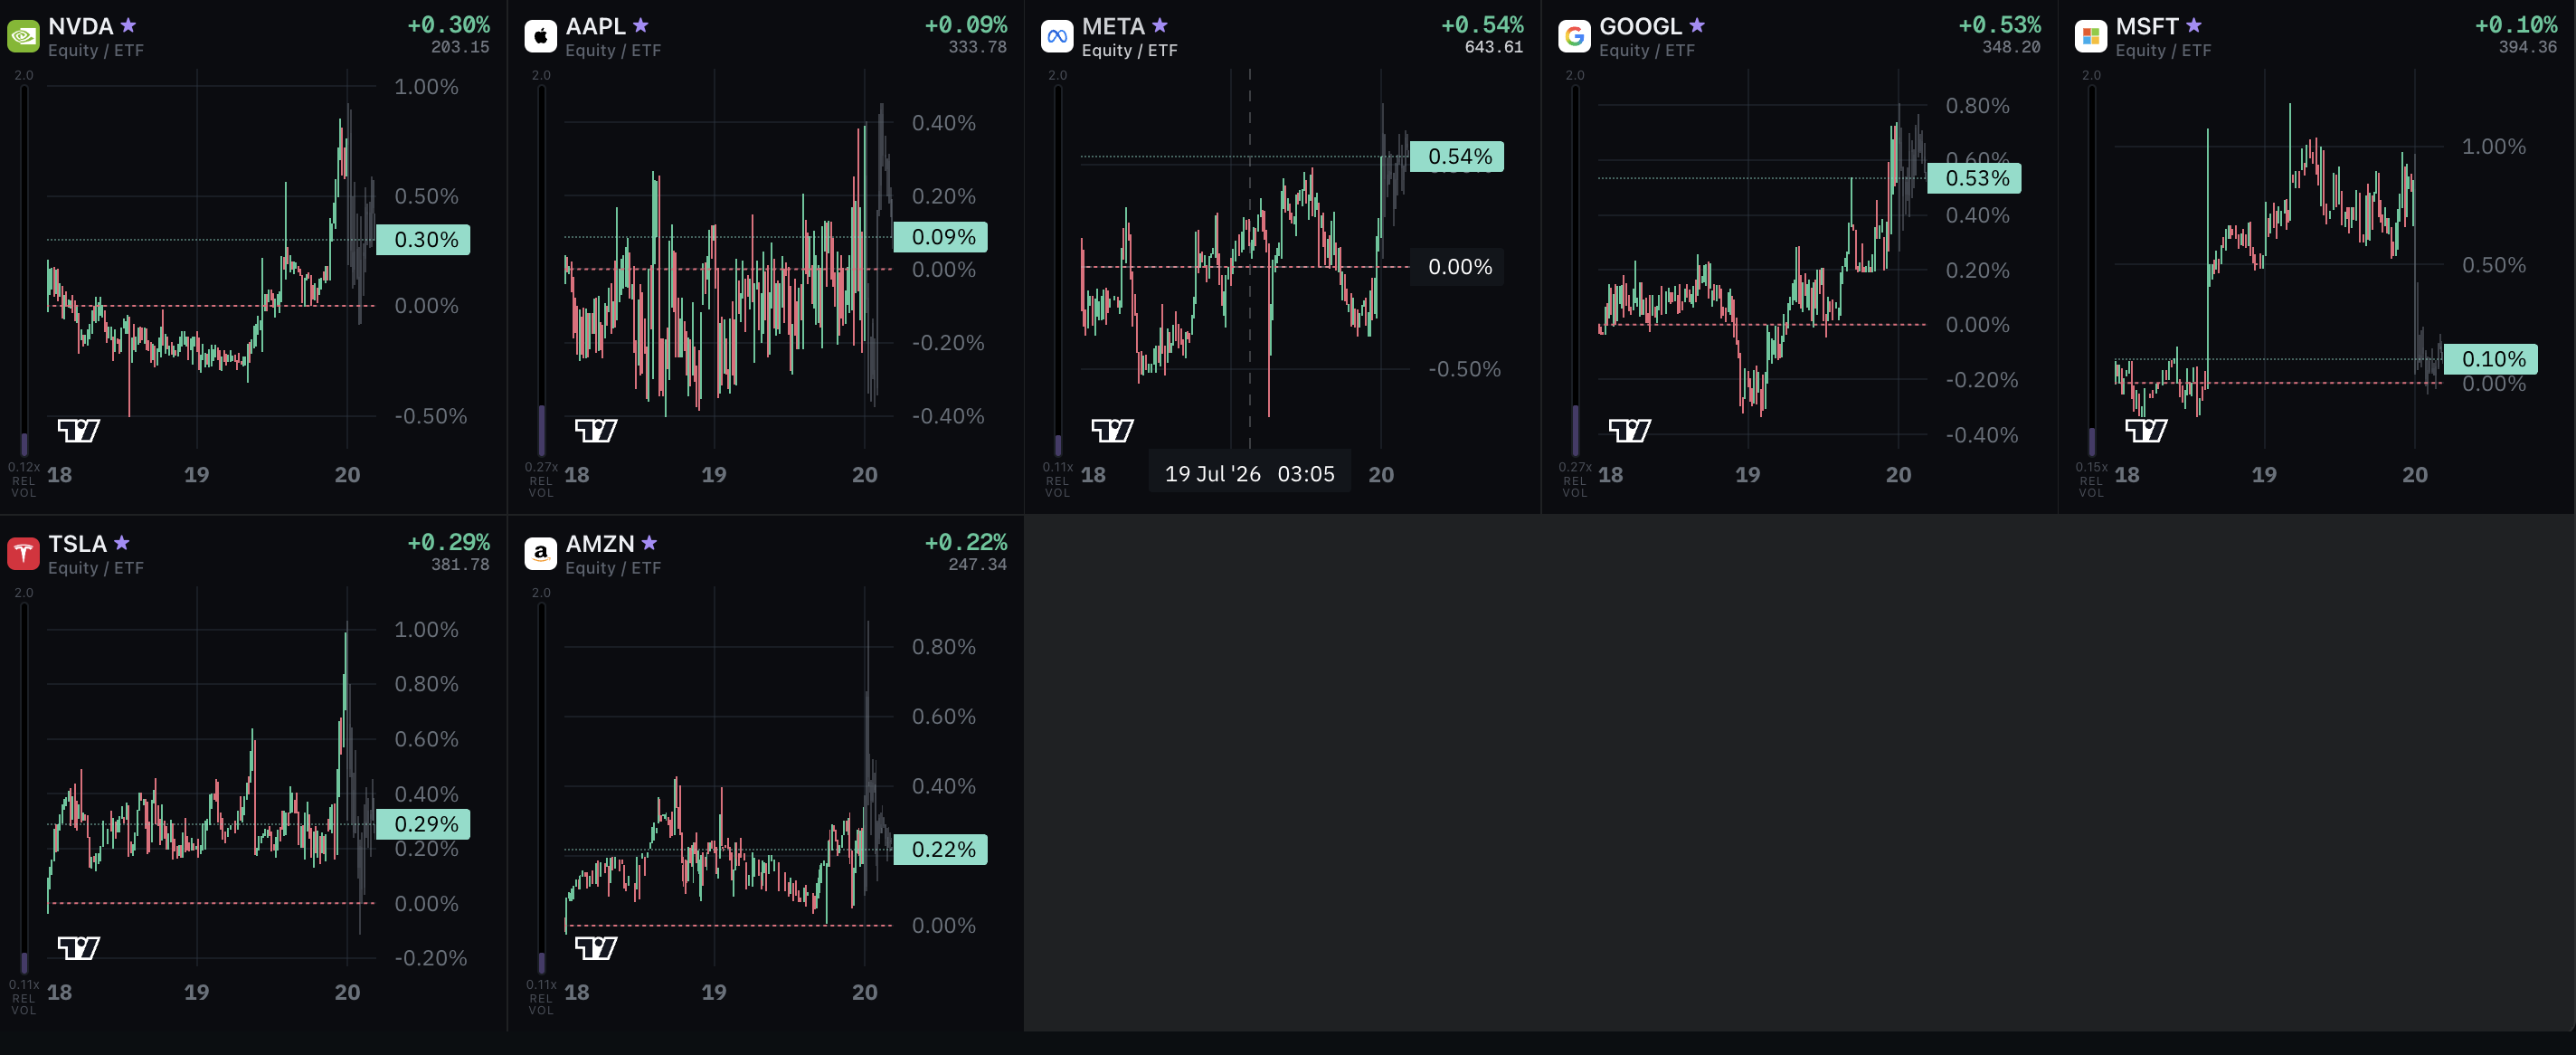Toggle the favorite star next to NVDA

[128, 25]
